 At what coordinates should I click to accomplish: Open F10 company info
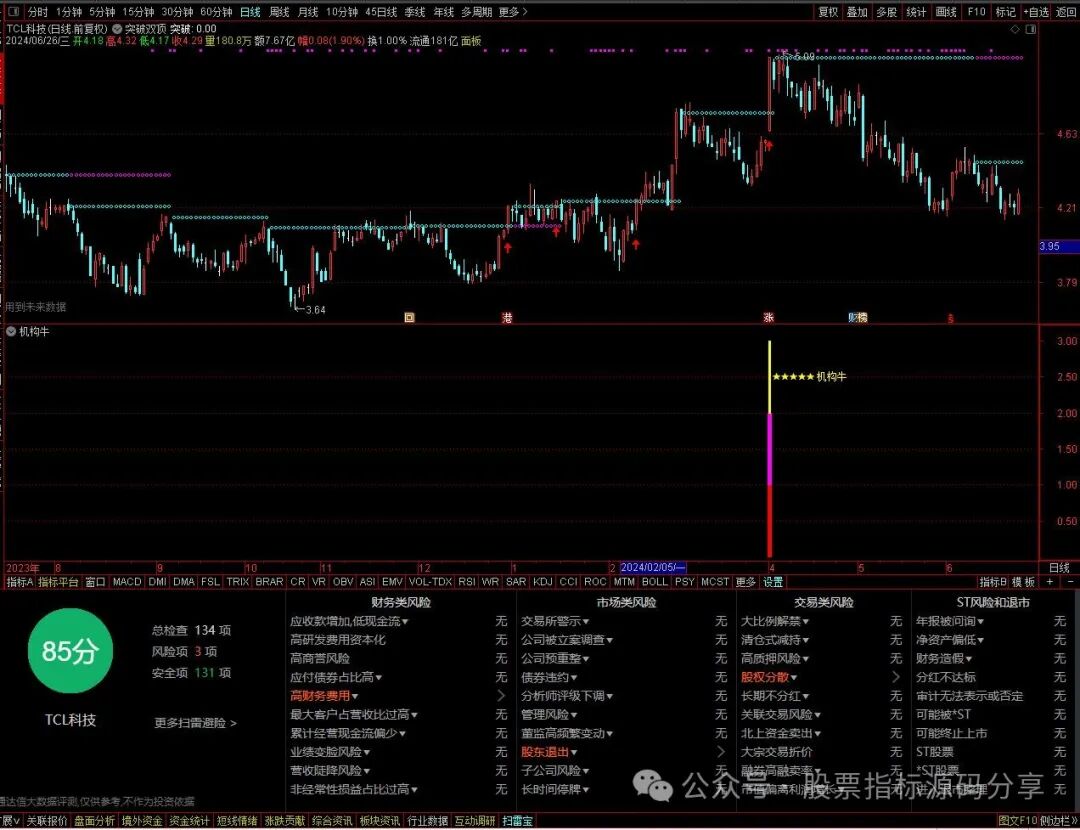click(976, 12)
